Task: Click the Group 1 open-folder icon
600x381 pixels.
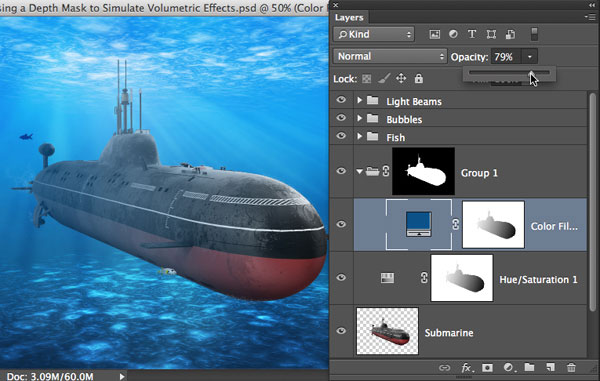Action: click(x=372, y=171)
